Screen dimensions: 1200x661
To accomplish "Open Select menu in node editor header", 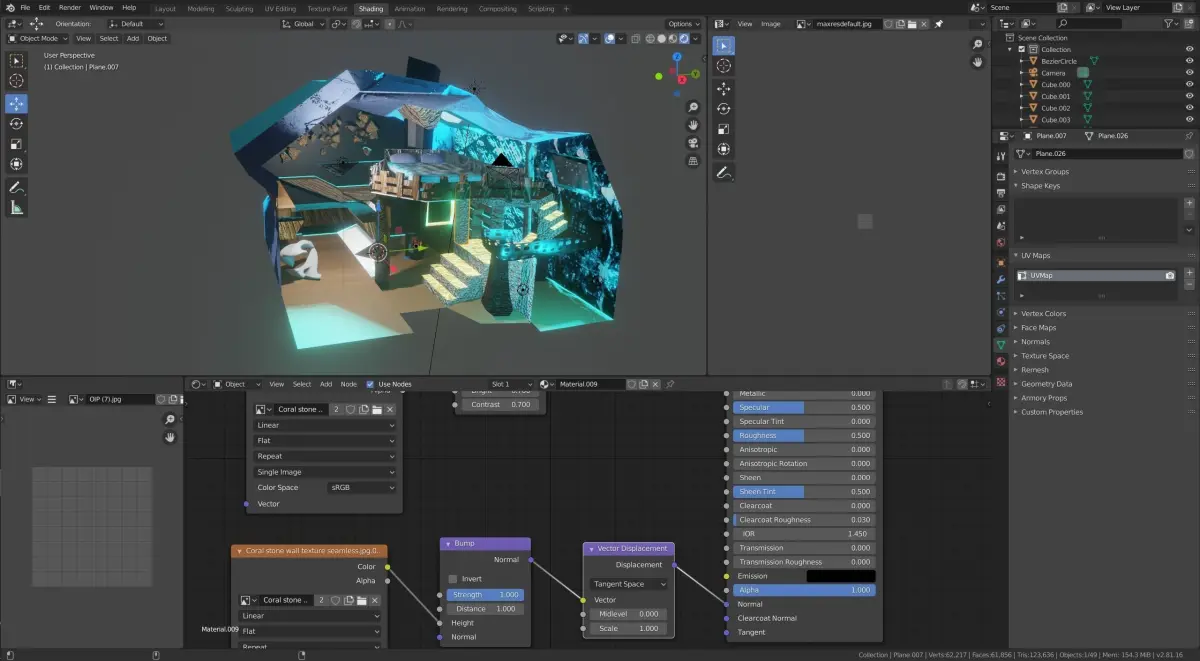I will coord(301,384).
